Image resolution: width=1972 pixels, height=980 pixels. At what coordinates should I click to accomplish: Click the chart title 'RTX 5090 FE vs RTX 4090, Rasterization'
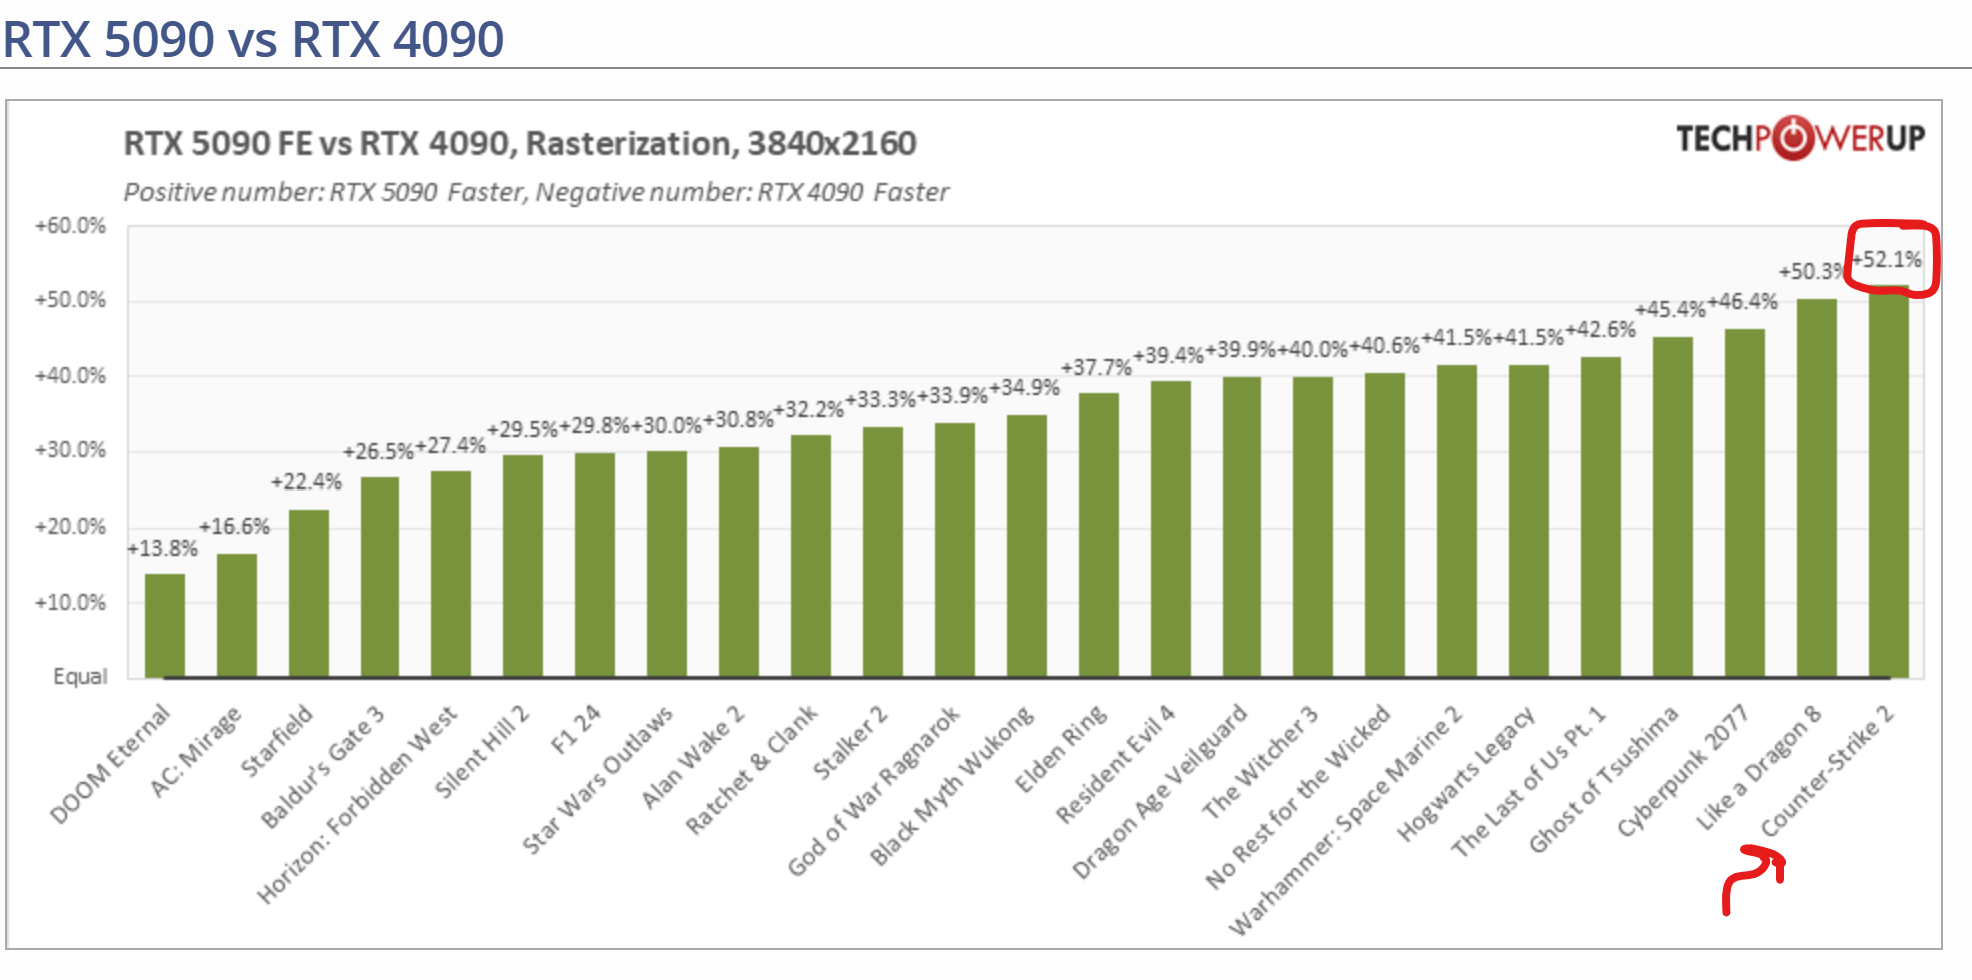pos(520,144)
